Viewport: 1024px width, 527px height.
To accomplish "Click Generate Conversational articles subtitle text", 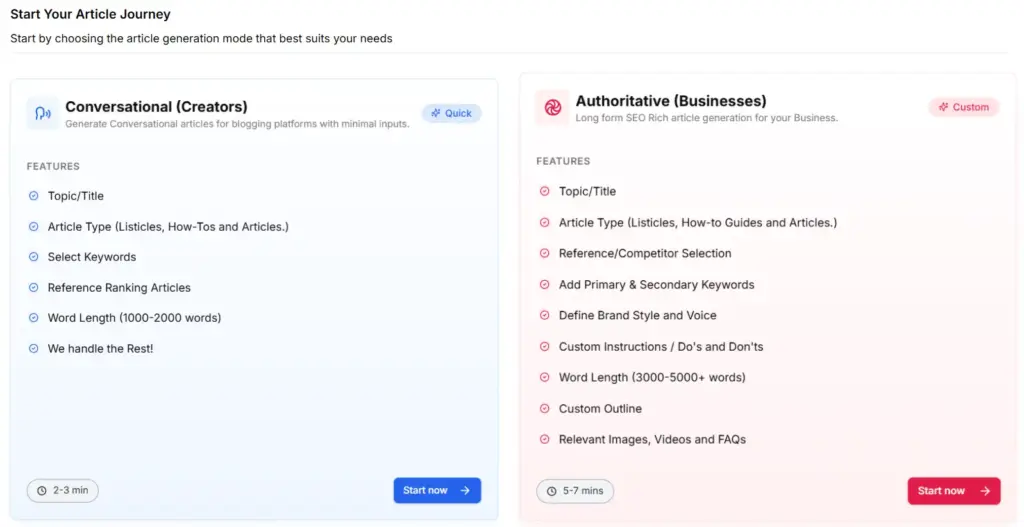I will [237, 124].
